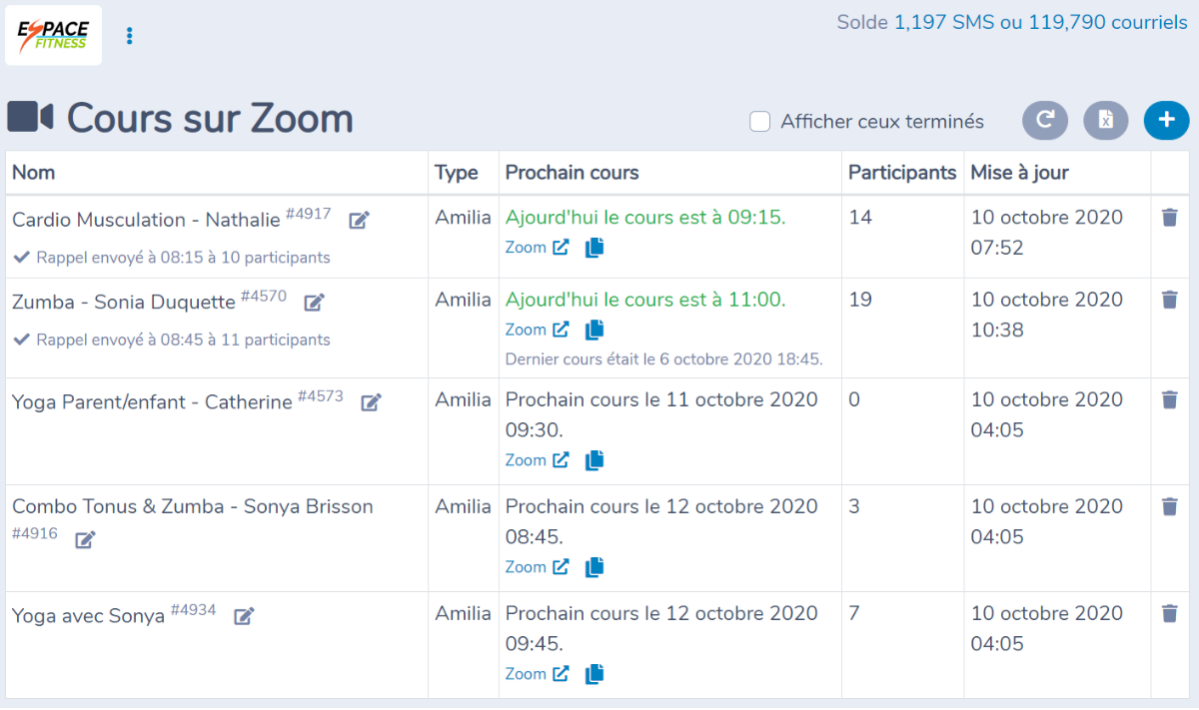This screenshot has width=1199, height=710.
Task: Click the 119,790 courriels balance link
Action: coord(1108,22)
